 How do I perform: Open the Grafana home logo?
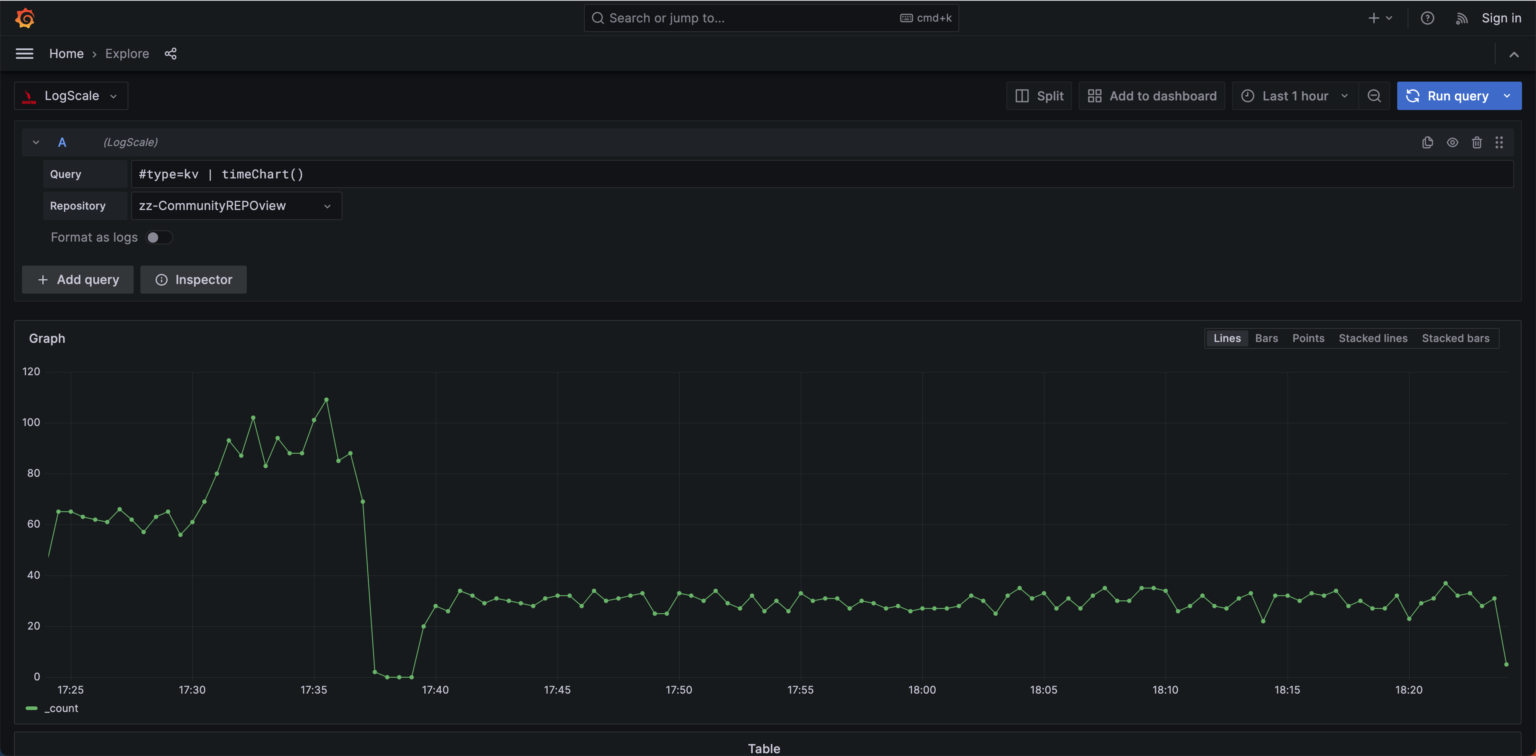pos(24,17)
